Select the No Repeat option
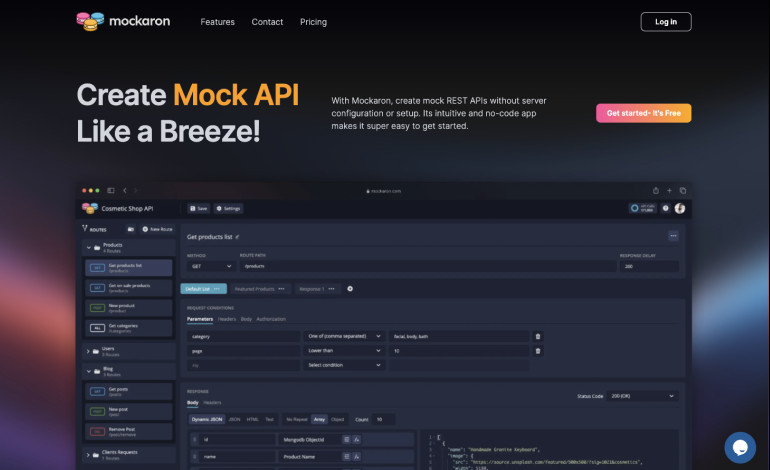The height and width of the screenshot is (470, 770). pyautogui.click(x=297, y=419)
